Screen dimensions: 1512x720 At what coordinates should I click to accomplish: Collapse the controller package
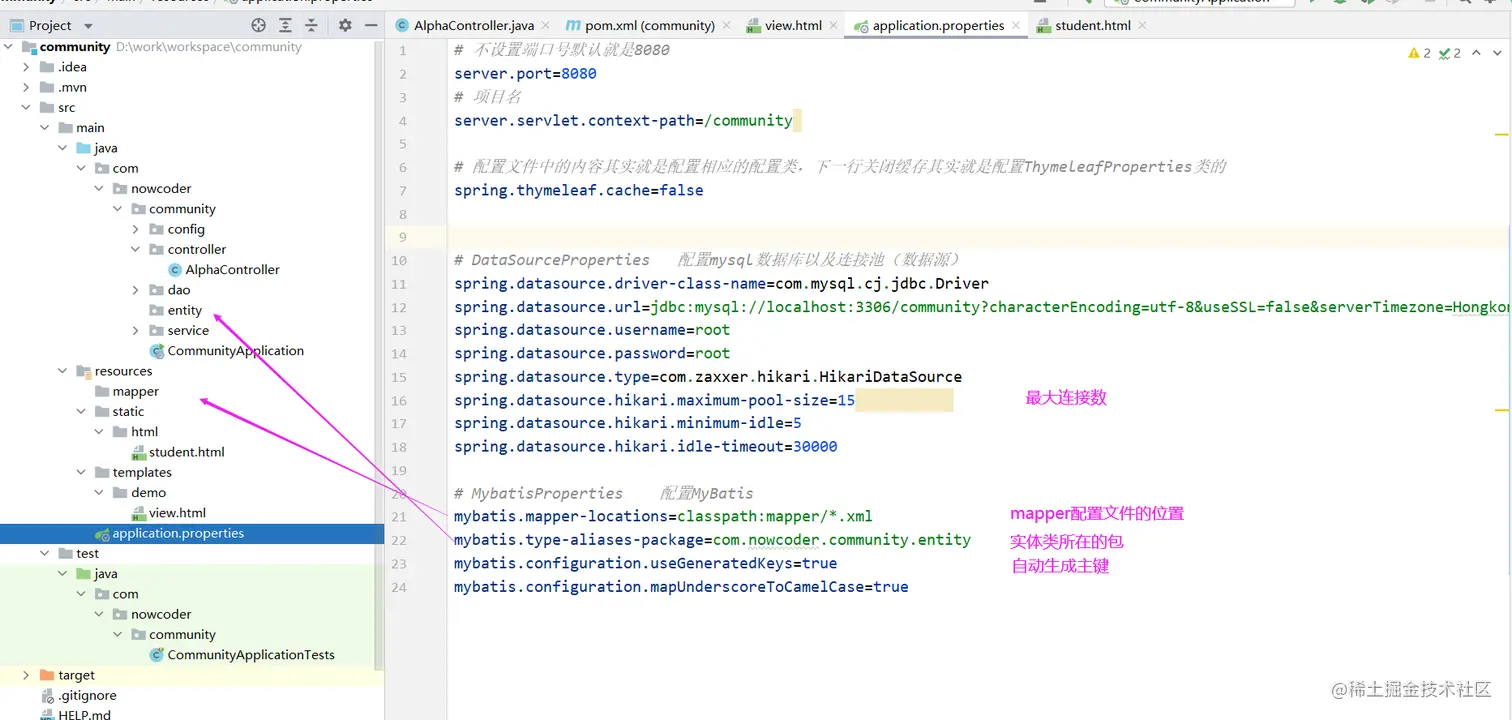137,249
